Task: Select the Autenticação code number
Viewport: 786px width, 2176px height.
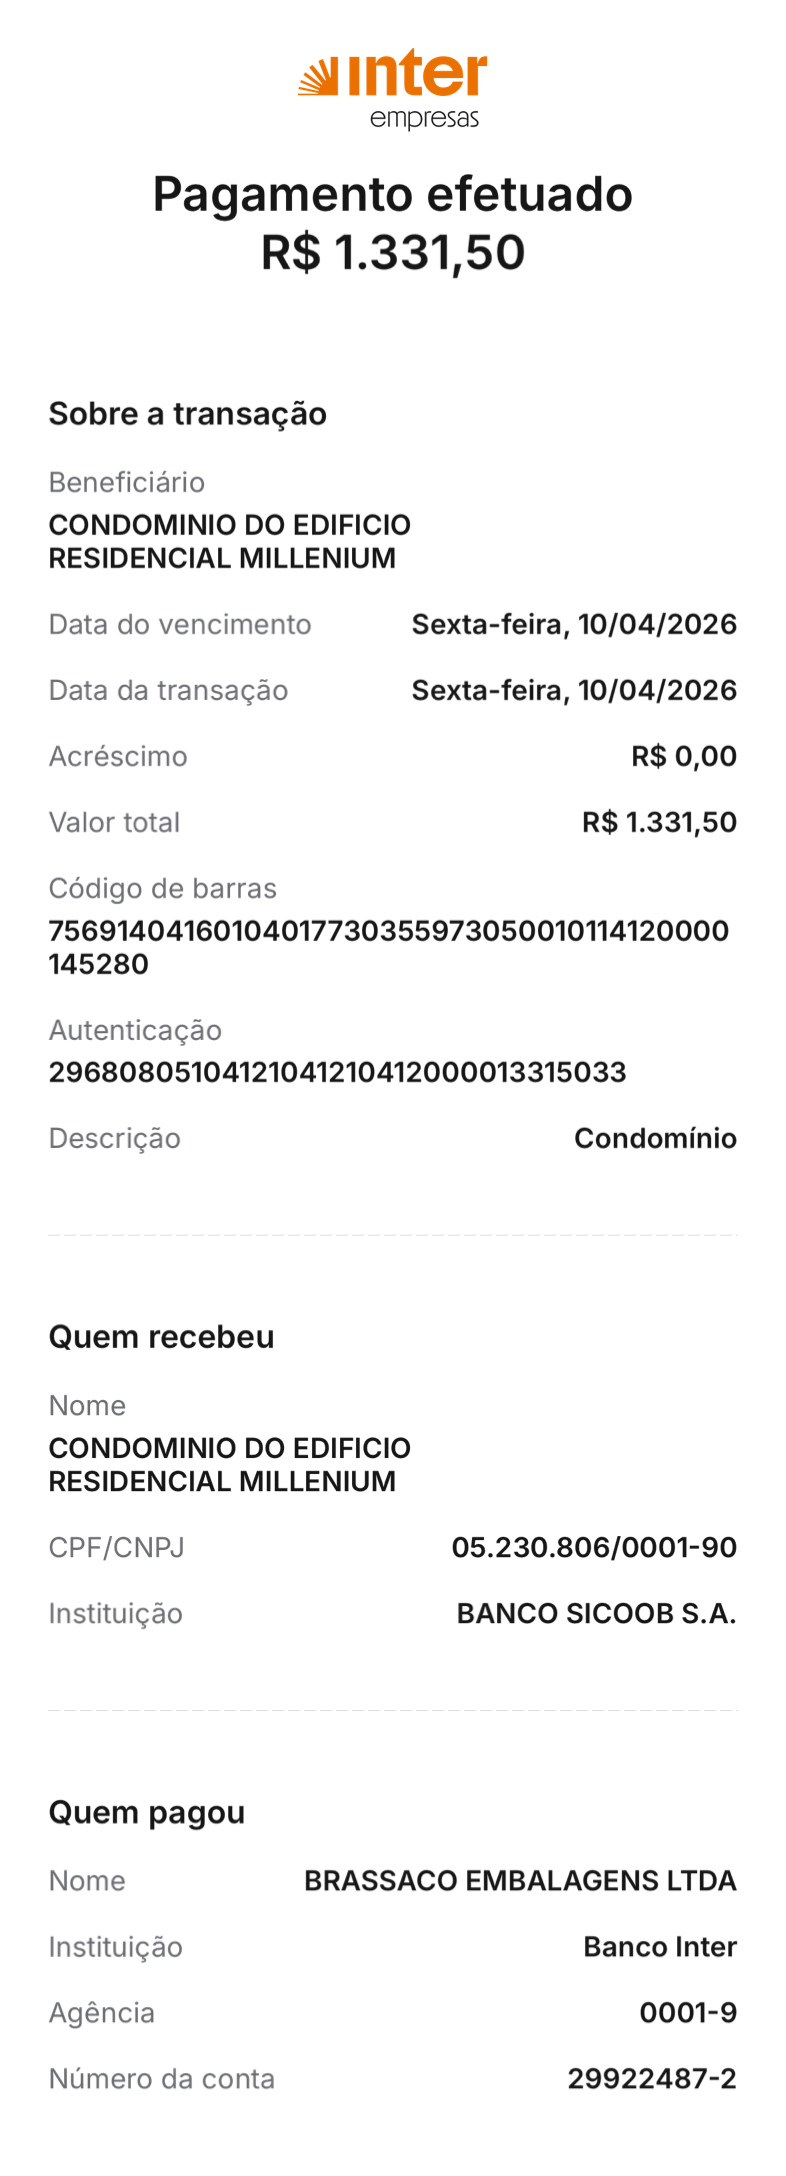Action: [337, 1073]
